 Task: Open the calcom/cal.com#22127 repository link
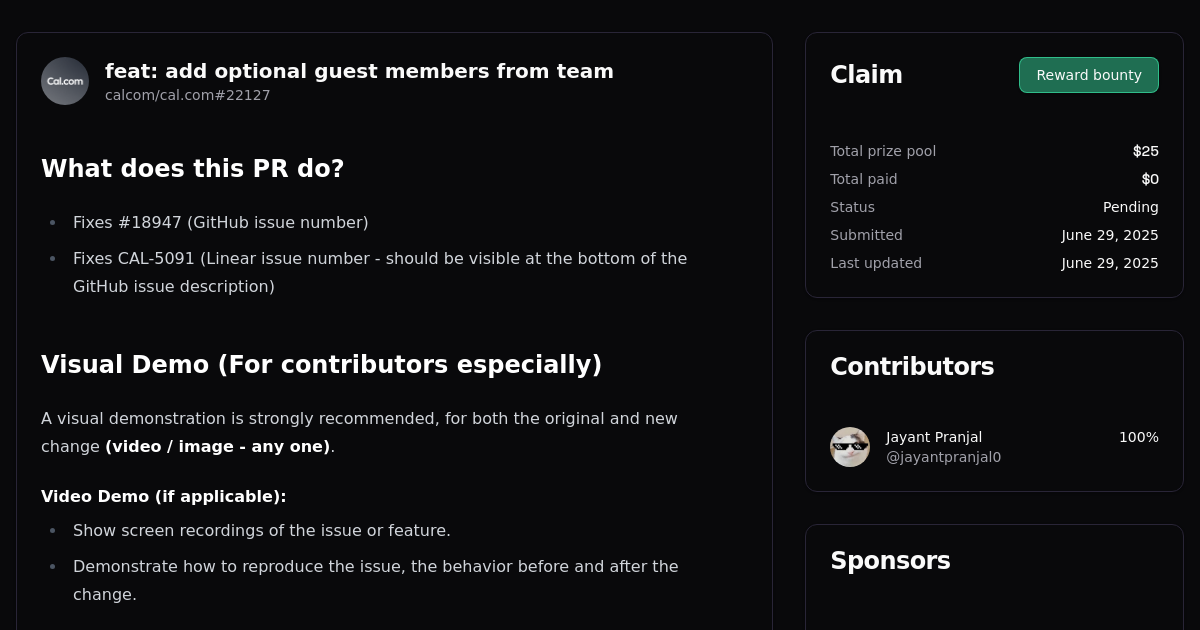click(x=187, y=95)
